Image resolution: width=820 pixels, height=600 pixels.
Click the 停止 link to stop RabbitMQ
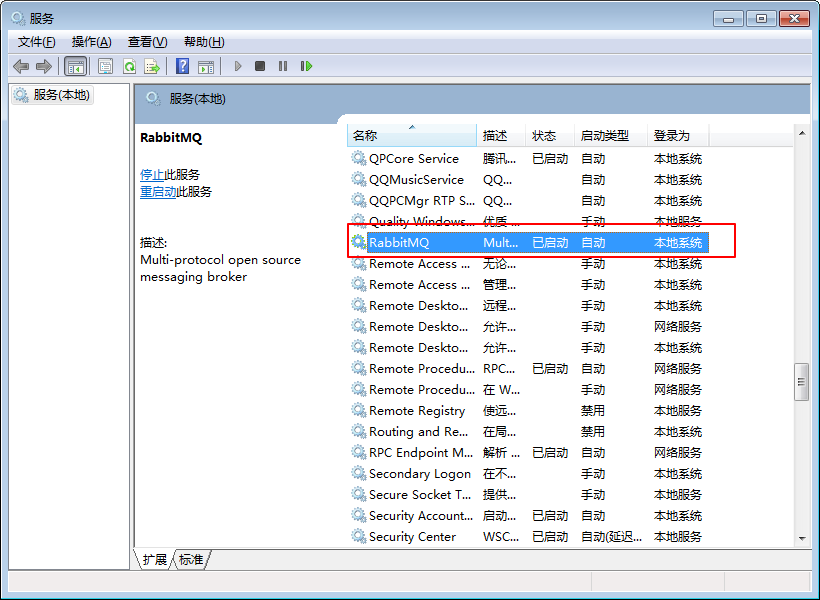click(x=152, y=174)
